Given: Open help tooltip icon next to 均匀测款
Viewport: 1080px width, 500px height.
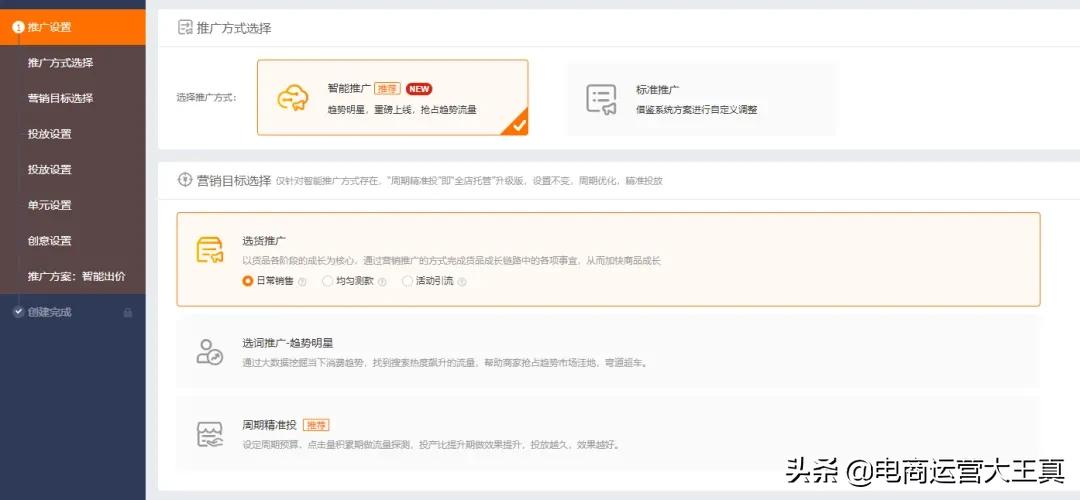Looking at the screenshot, I should 382,282.
